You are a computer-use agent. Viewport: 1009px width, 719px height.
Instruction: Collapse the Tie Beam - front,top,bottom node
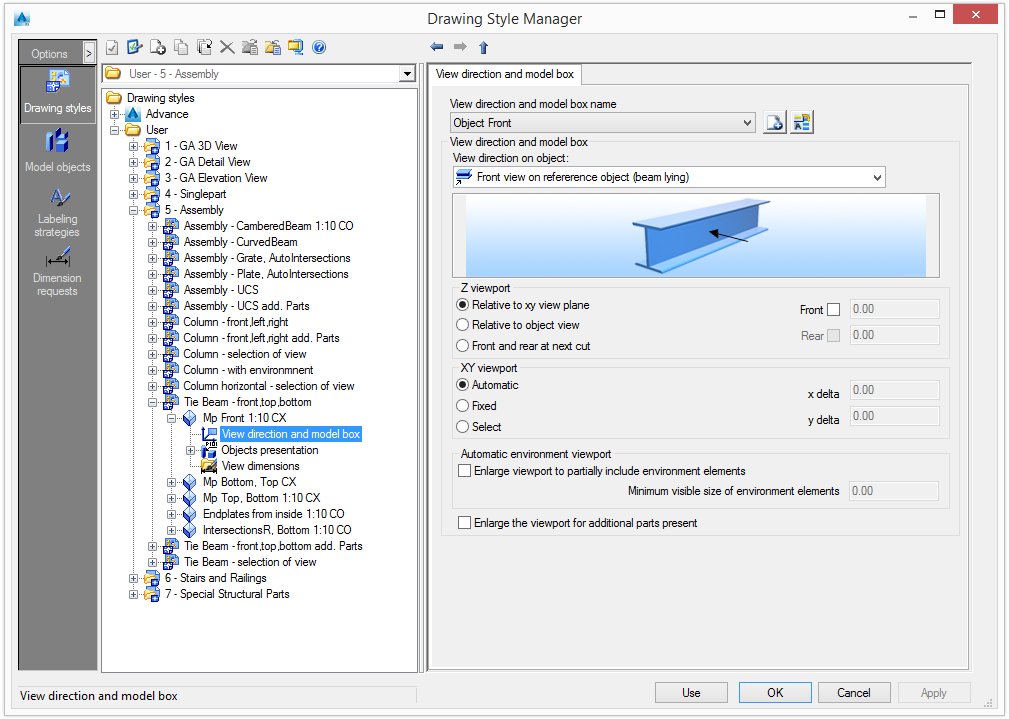(x=153, y=402)
